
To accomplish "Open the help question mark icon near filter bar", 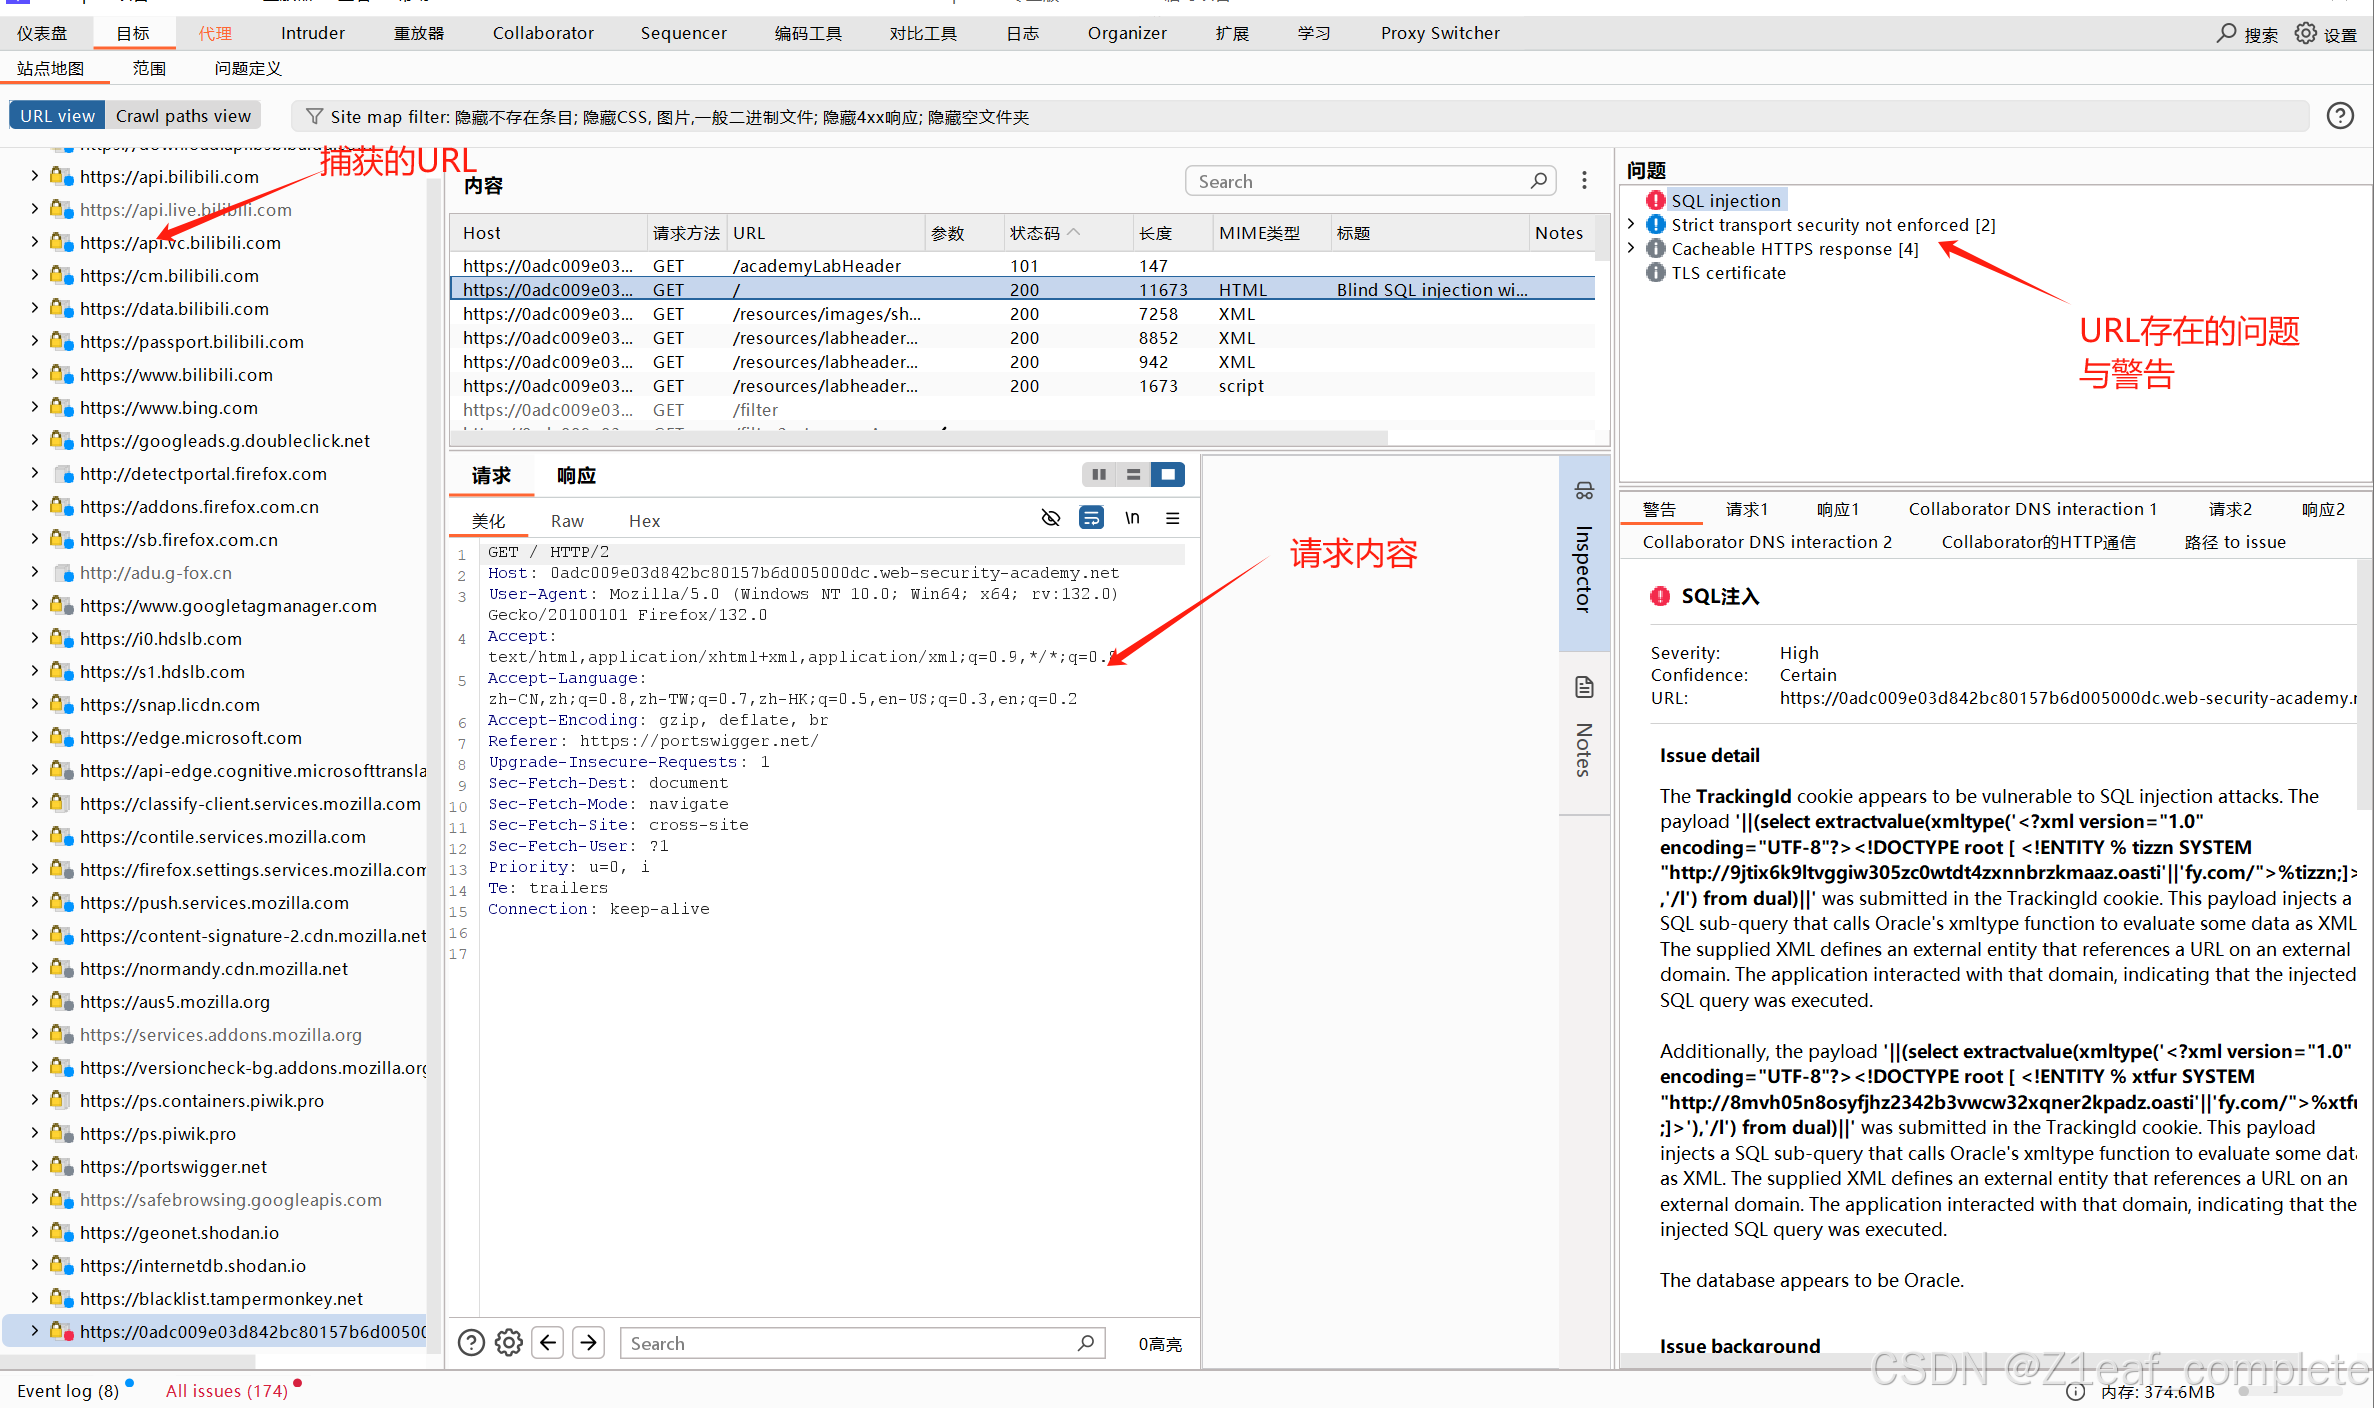I will [2340, 116].
